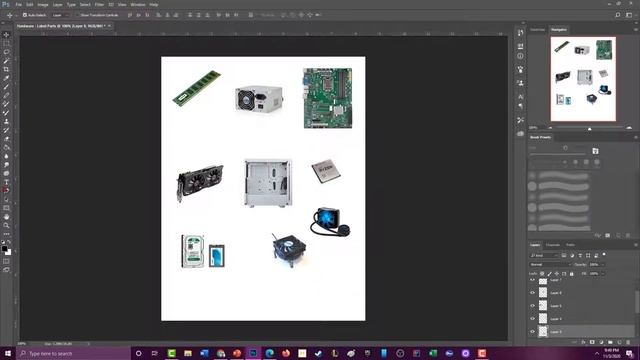Image resolution: width=640 pixels, height=360 pixels.
Task: Switch to the Channels tab
Action: [x=553, y=245]
